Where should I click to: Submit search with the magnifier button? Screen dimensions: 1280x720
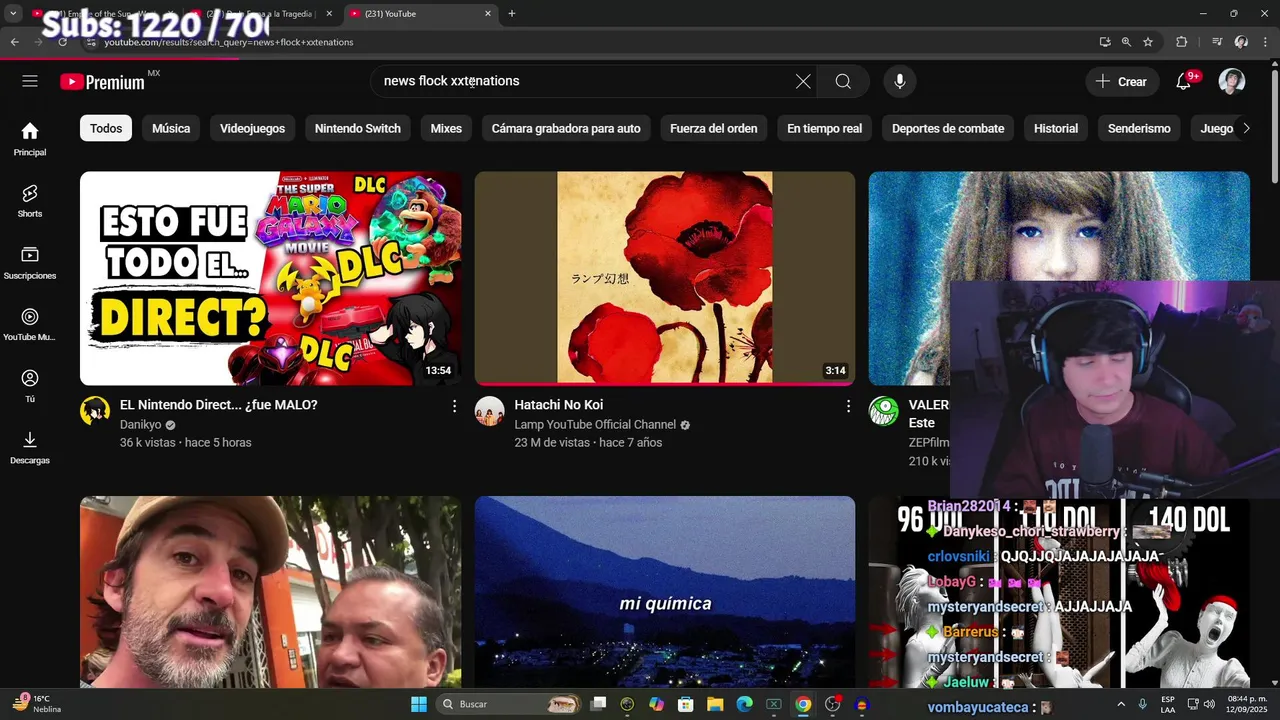click(x=843, y=81)
